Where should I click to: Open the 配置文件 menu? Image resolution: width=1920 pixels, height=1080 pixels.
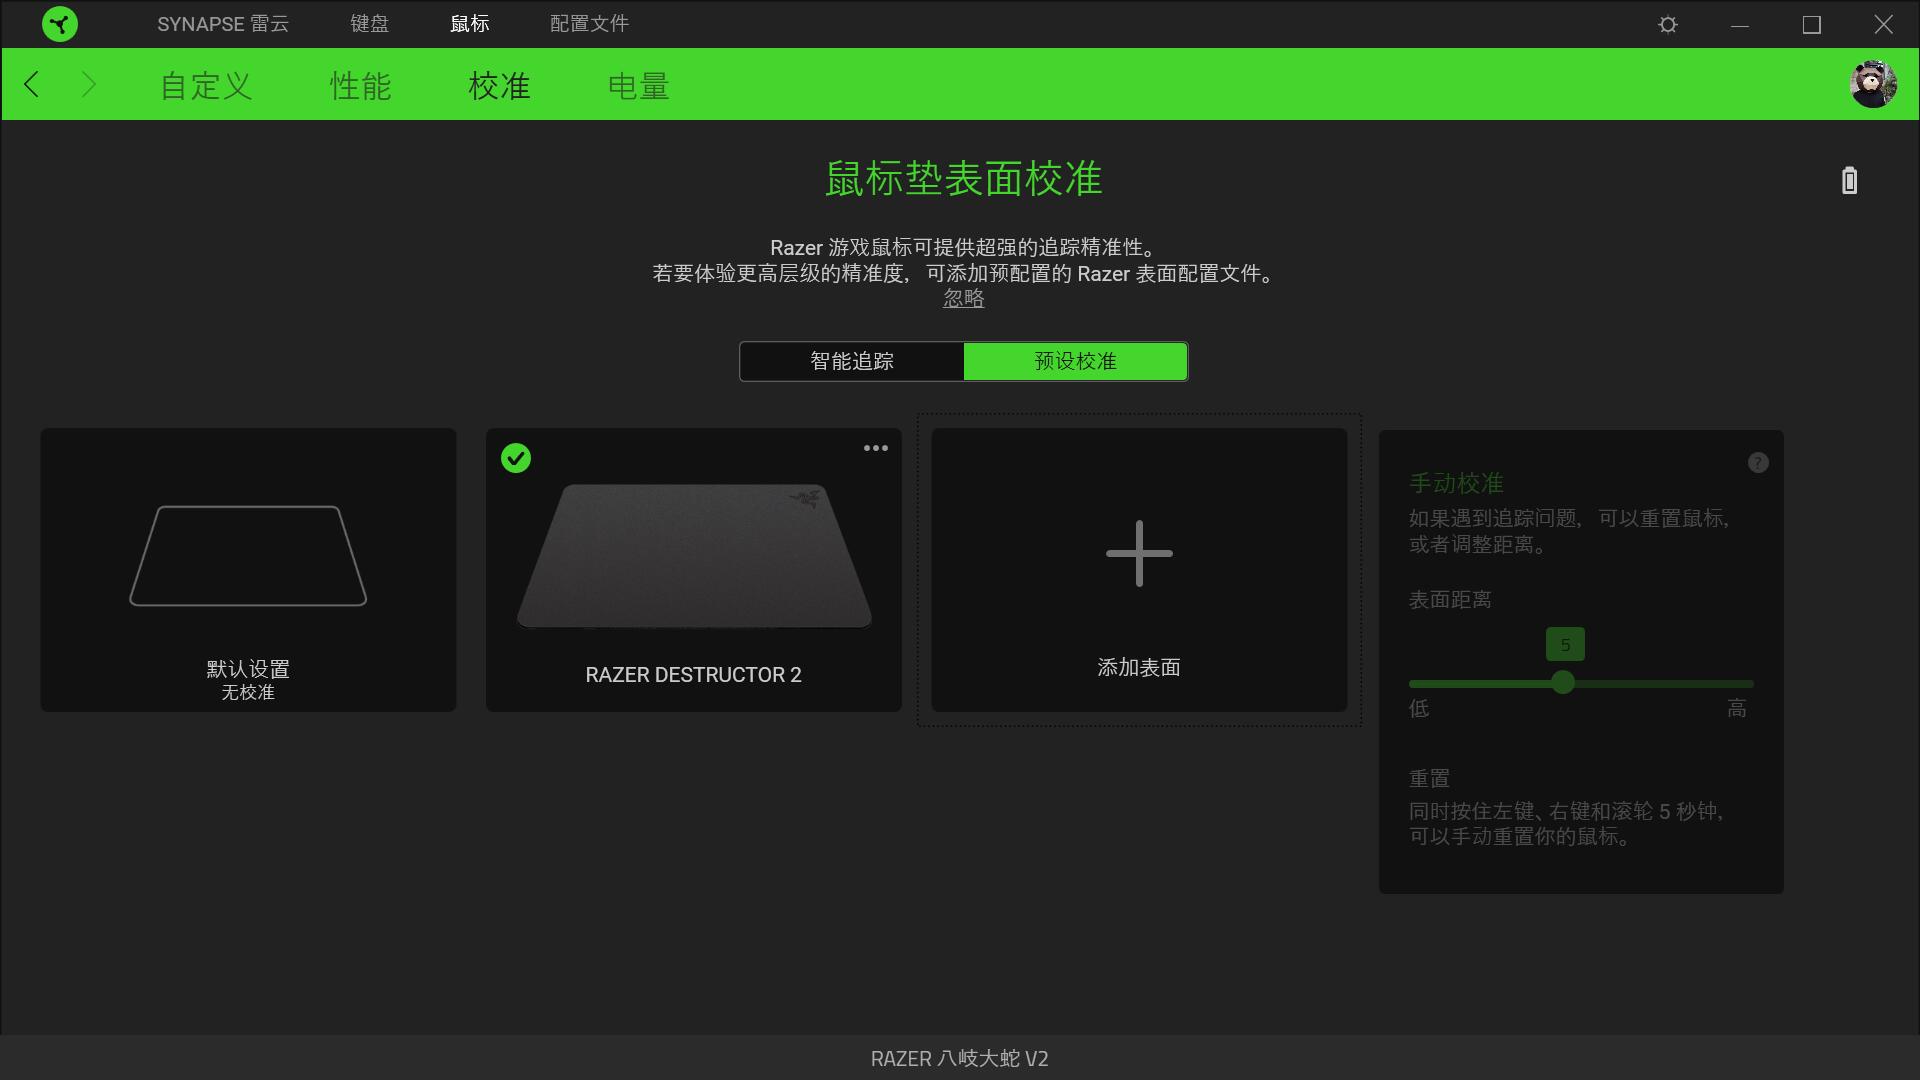[x=588, y=23]
